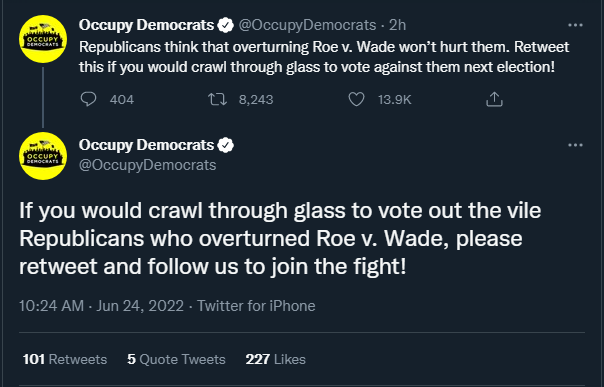The width and height of the screenshot is (604, 387).
Task: Click the Twitter for iPhone source link
Action: point(256,306)
